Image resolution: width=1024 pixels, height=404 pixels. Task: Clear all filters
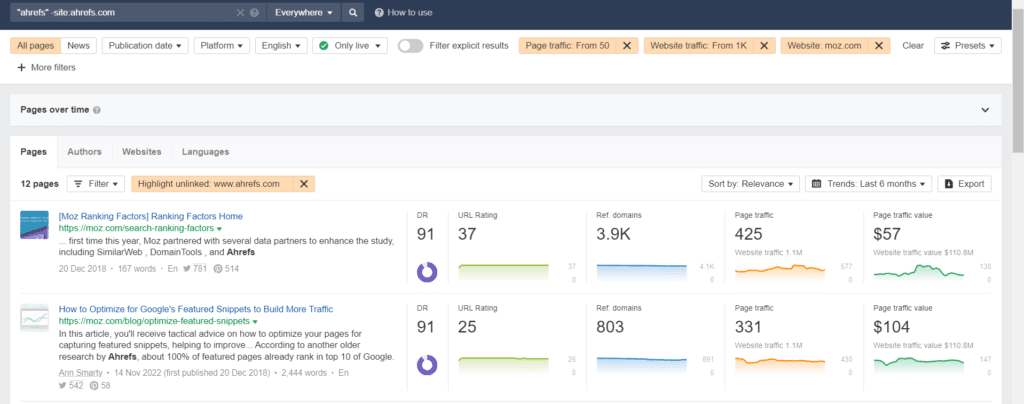[x=913, y=46]
